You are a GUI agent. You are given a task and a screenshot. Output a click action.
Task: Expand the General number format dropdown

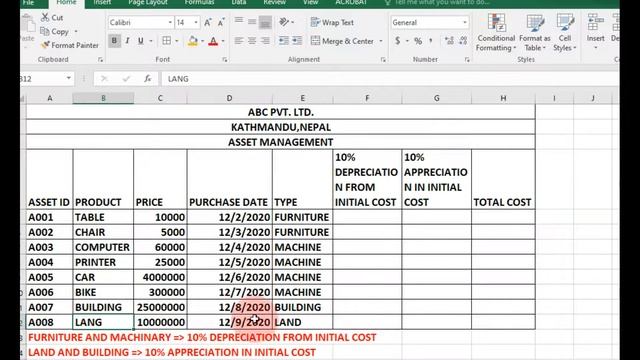pyautogui.click(x=464, y=22)
